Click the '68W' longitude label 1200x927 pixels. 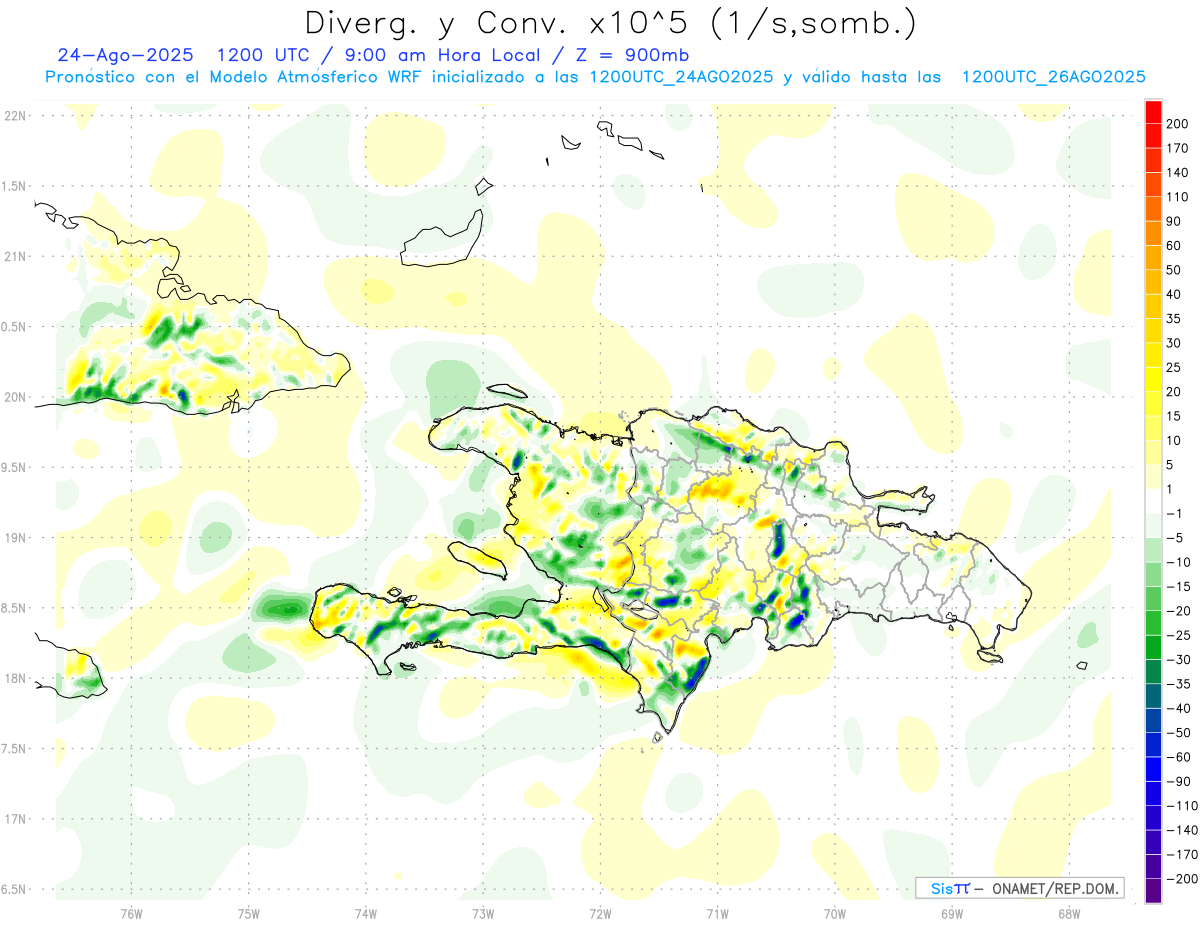point(1068,913)
